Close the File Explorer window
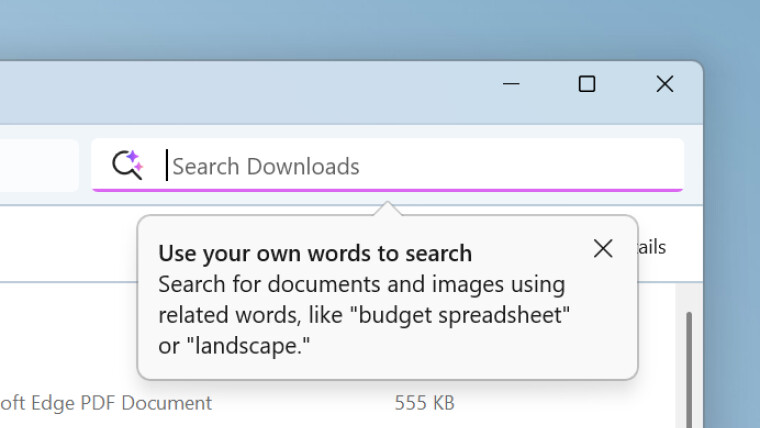 (x=665, y=84)
